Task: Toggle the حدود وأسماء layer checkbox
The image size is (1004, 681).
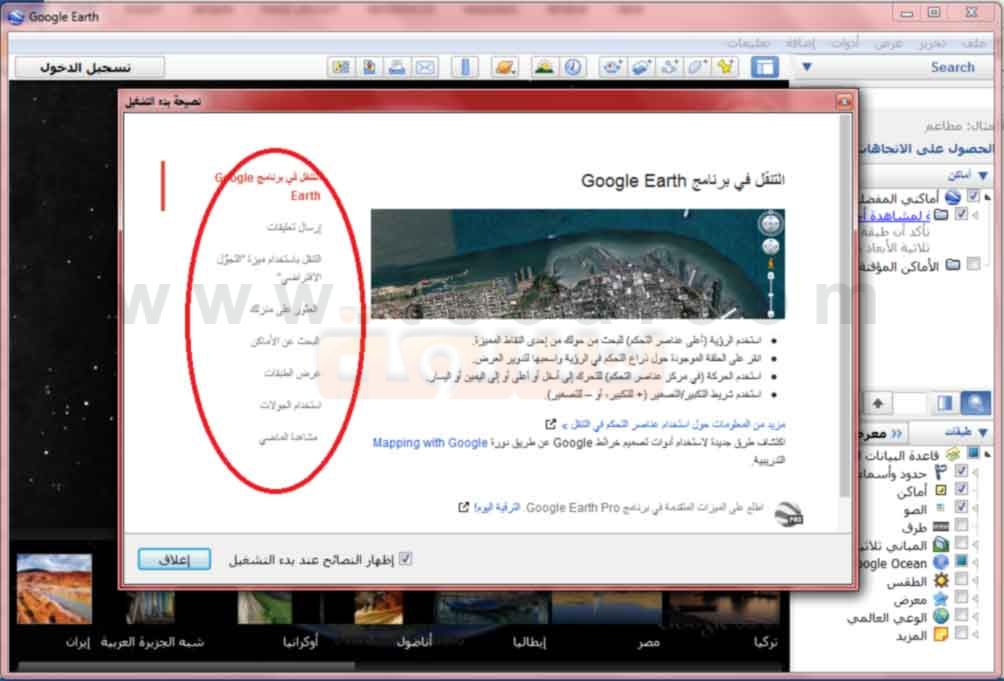Action: [x=961, y=471]
